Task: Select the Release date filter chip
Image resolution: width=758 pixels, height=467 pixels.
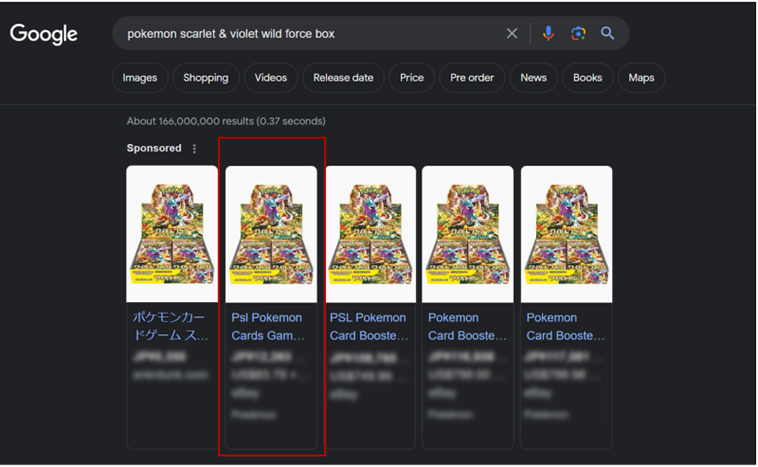Action: pyautogui.click(x=343, y=78)
